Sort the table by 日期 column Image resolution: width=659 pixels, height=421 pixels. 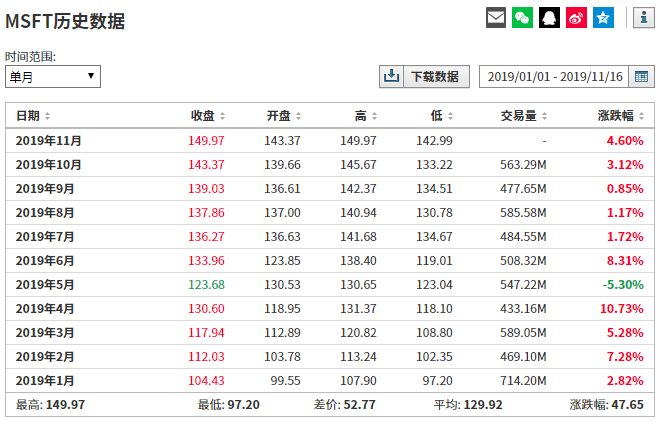click(33, 116)
